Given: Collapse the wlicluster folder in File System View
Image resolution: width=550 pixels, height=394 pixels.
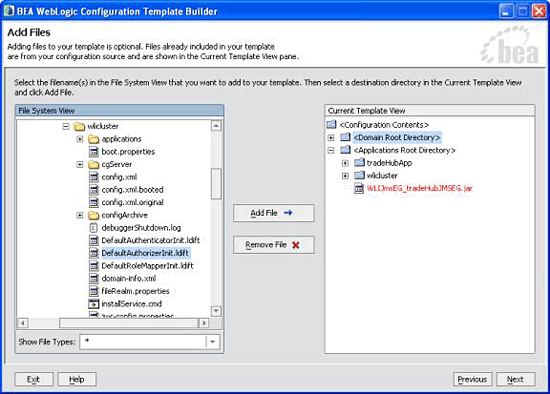Looking at the screenshot, I should (66, 126).
